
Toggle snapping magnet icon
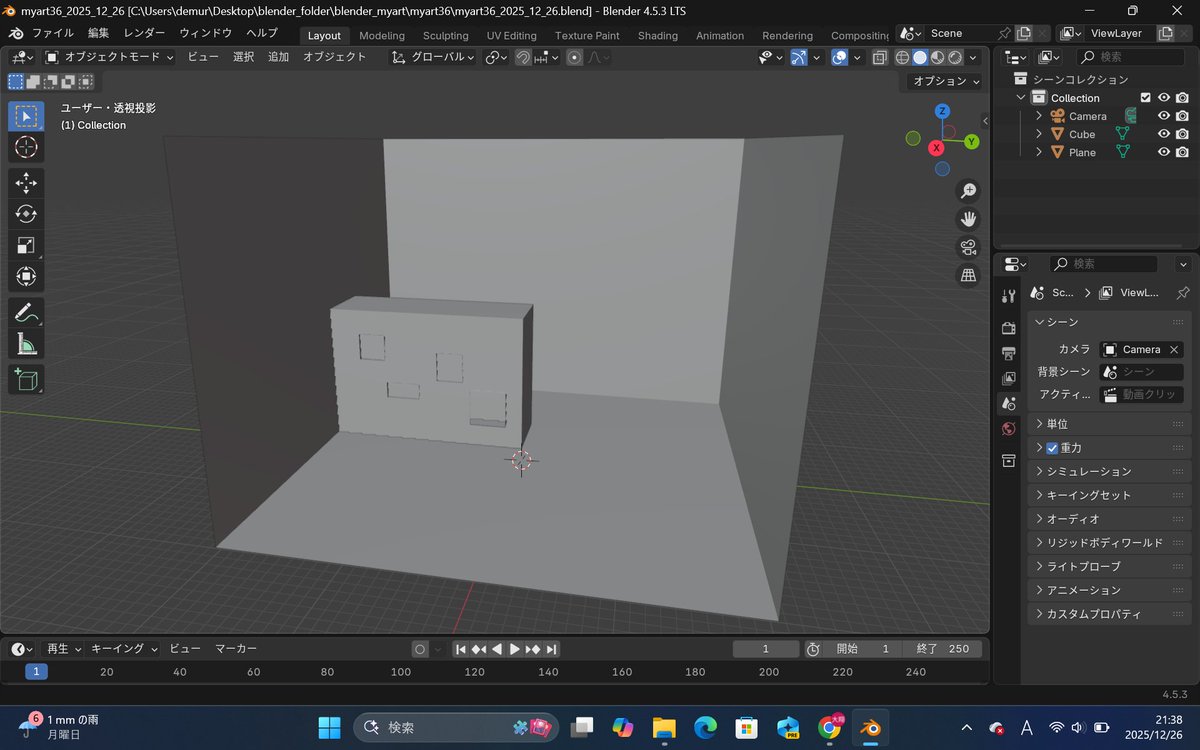pos(523,57)
